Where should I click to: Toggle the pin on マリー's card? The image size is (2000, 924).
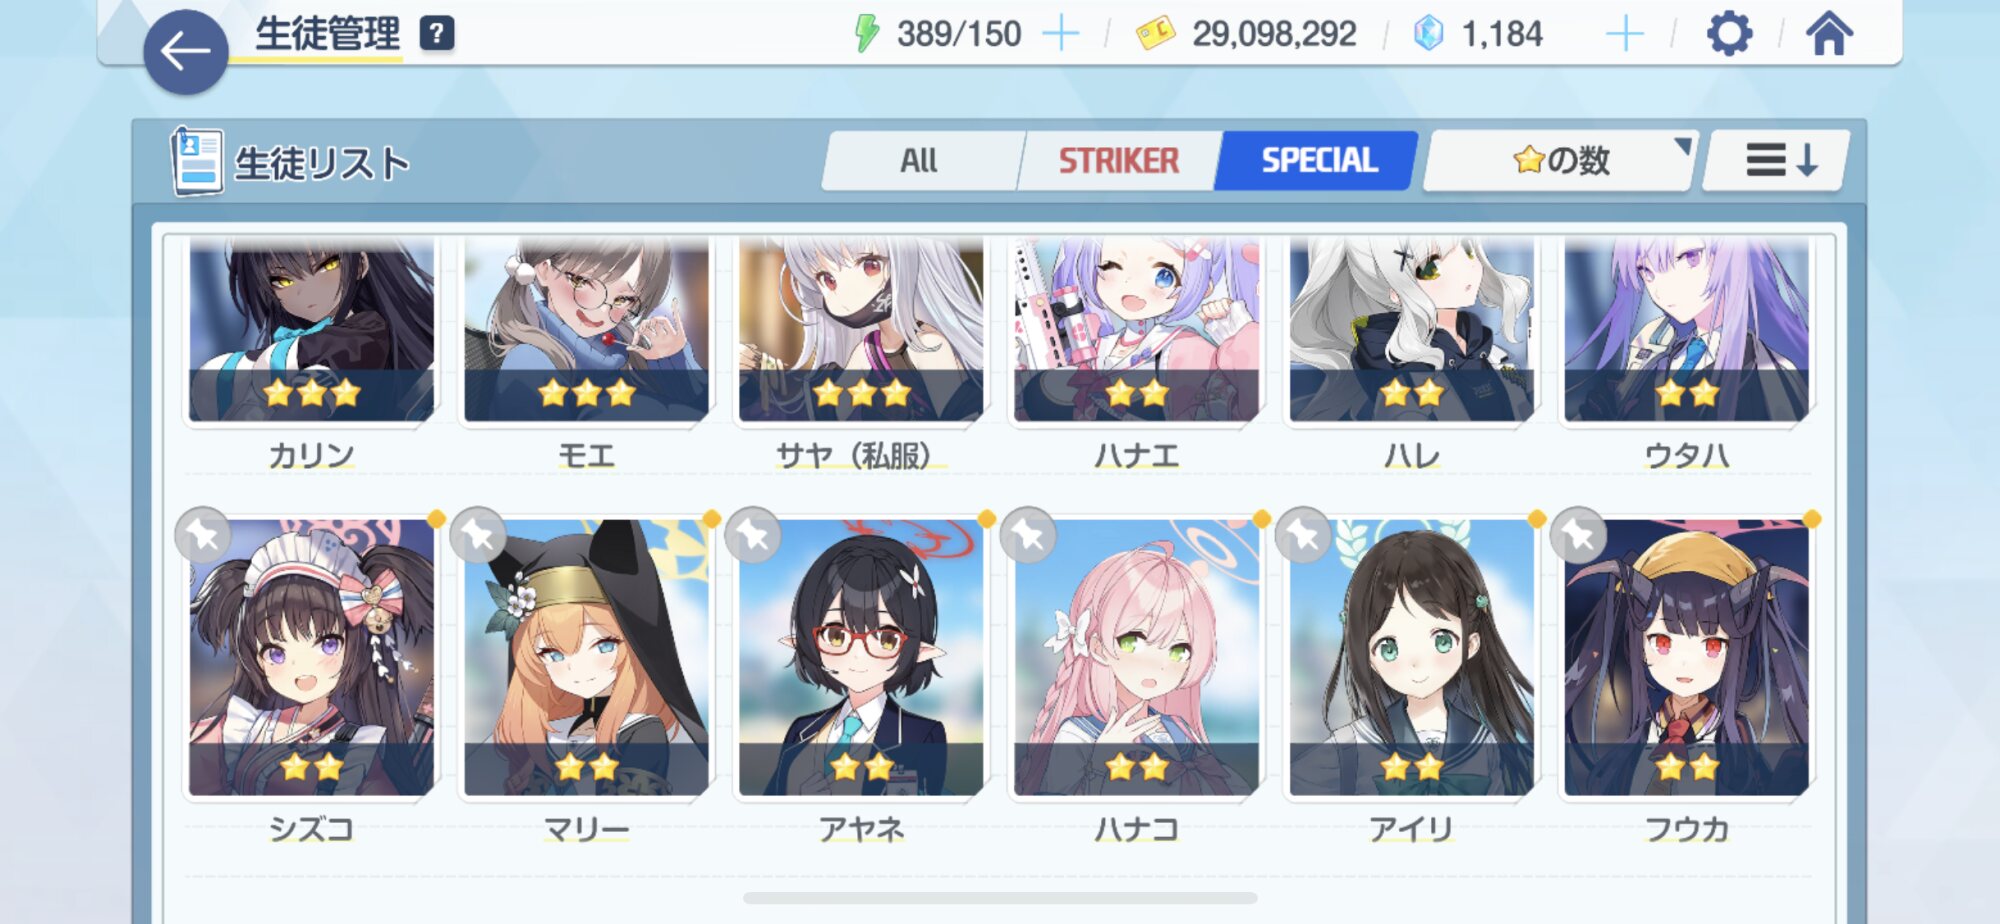pos(478,535)
